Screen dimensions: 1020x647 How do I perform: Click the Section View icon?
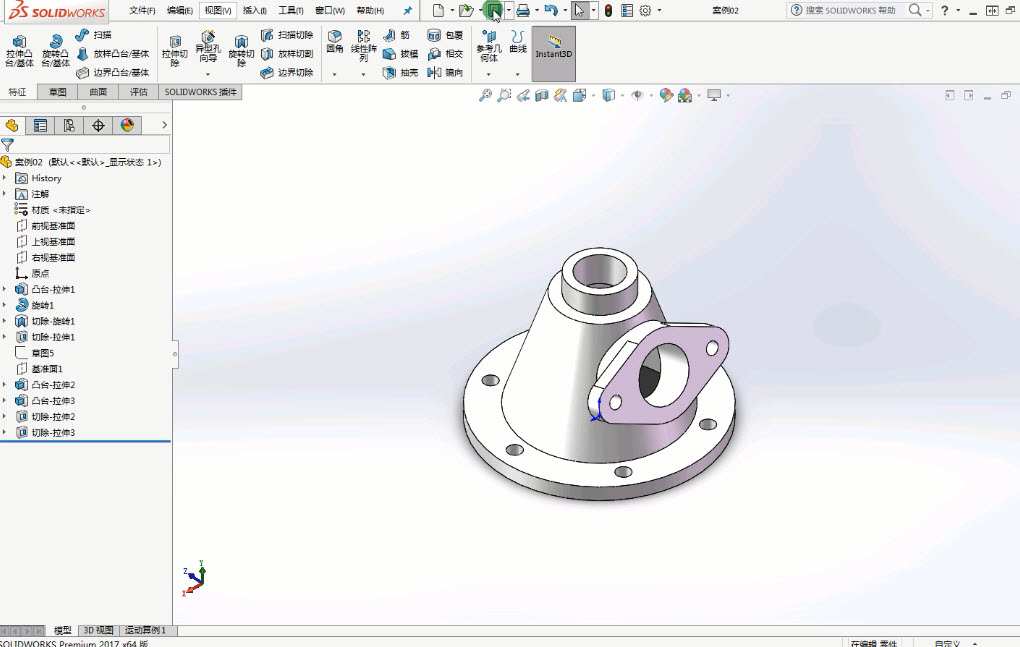[x=542, y=96]
